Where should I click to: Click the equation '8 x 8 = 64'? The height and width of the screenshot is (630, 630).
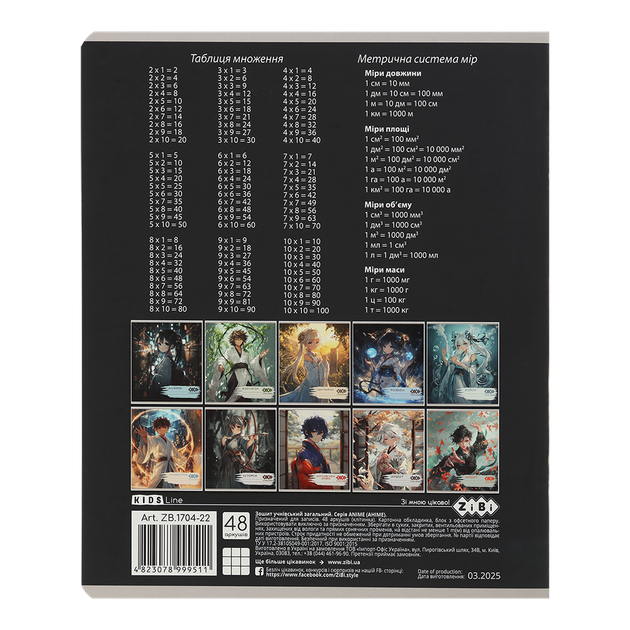pos(166,294)
